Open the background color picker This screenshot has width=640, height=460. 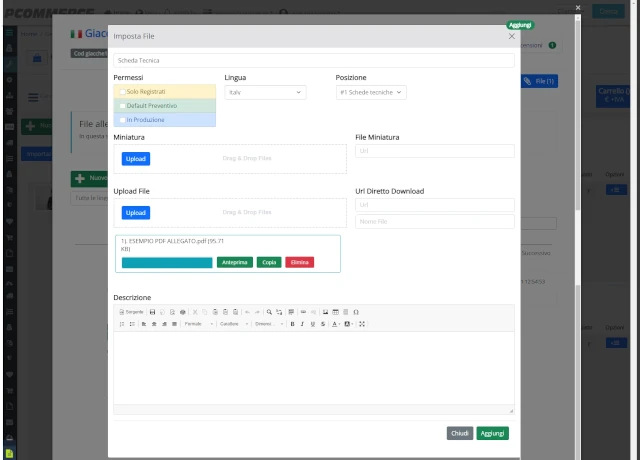pos(348,324)
